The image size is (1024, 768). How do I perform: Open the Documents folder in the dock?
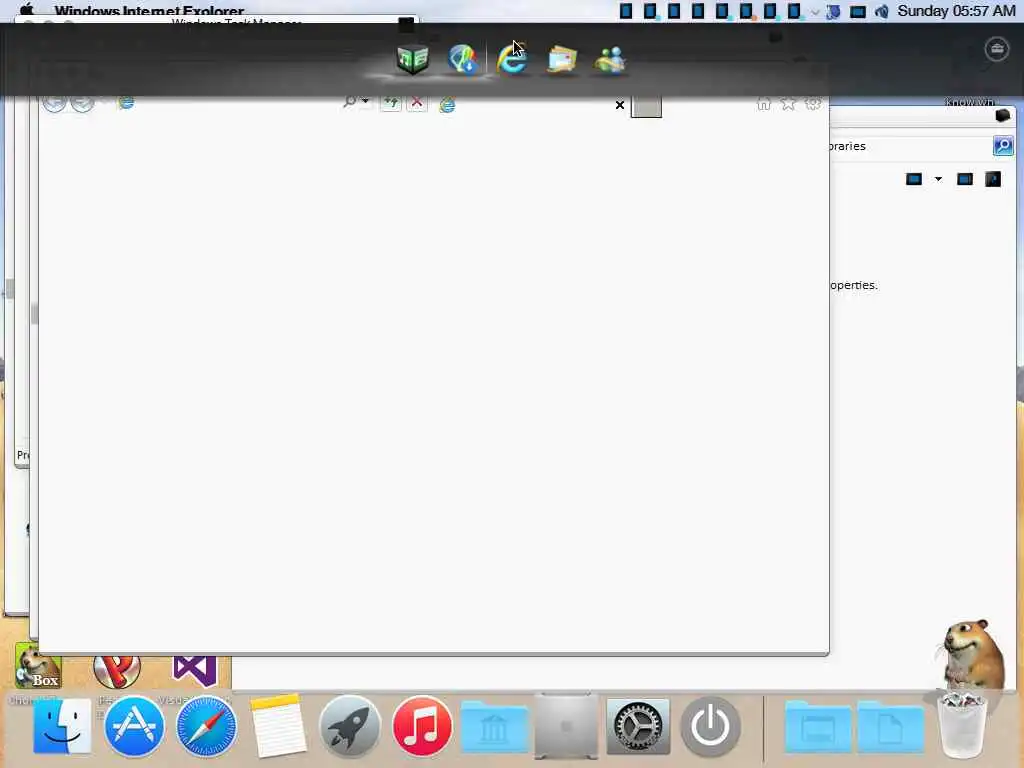(890, 728)
